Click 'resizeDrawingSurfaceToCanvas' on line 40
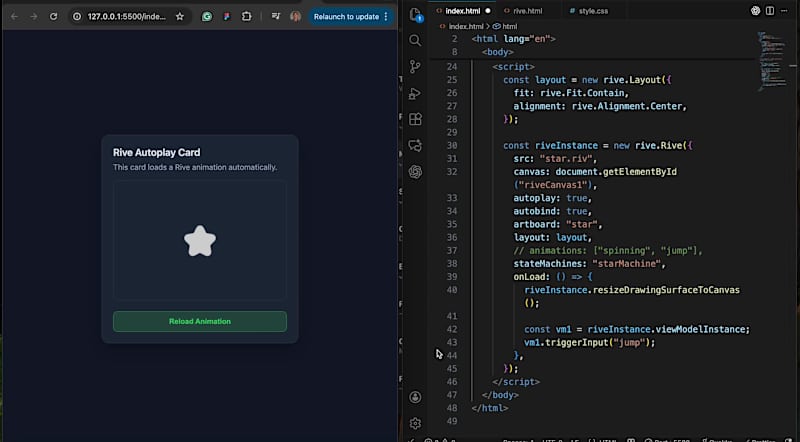 click(666, 290)
